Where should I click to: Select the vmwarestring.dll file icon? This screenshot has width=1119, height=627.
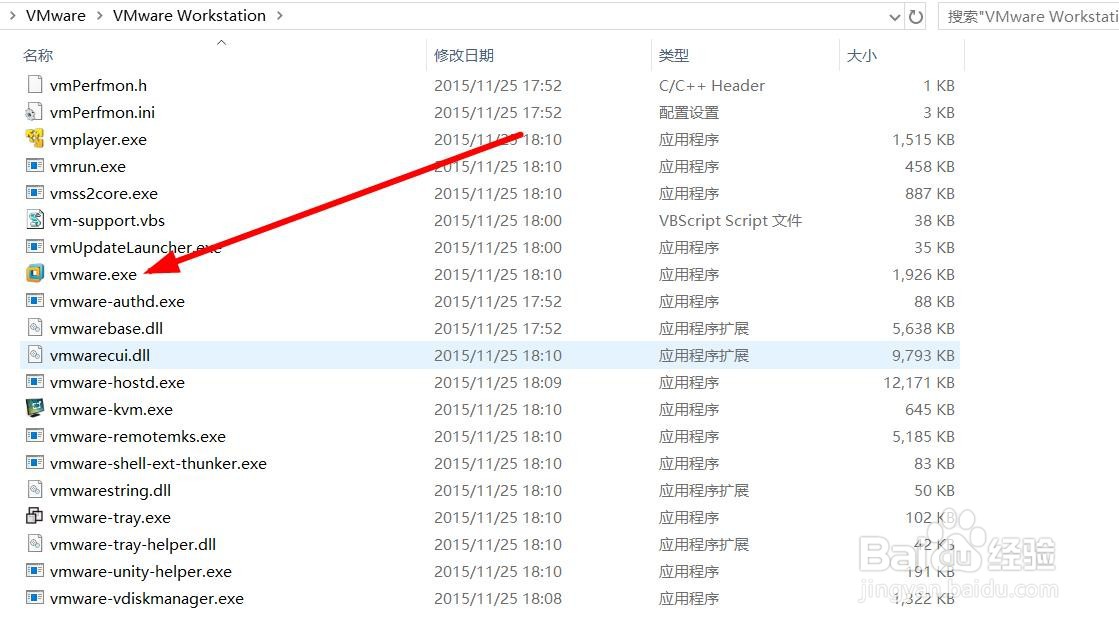(34, 490)
